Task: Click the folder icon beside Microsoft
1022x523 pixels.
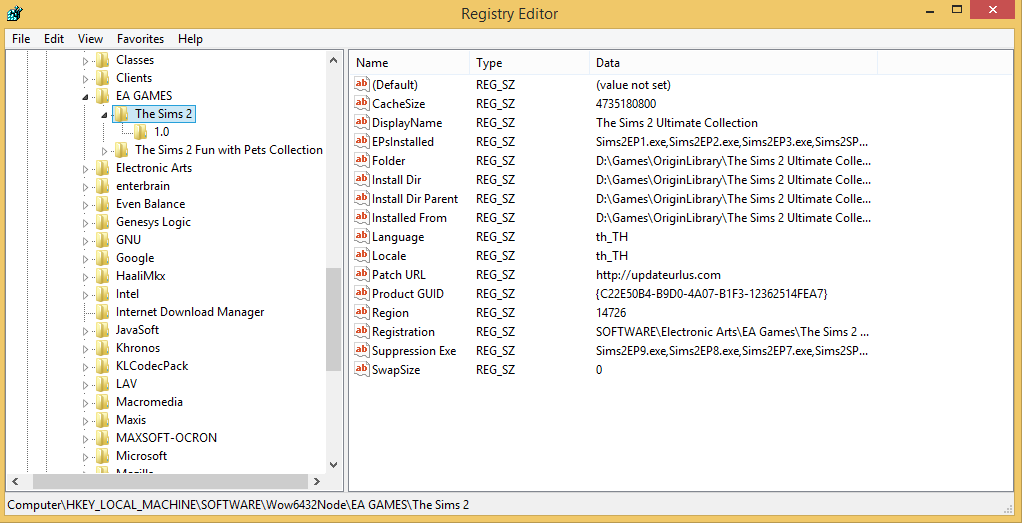Action: pyautogui.click(x=103, y=456)
